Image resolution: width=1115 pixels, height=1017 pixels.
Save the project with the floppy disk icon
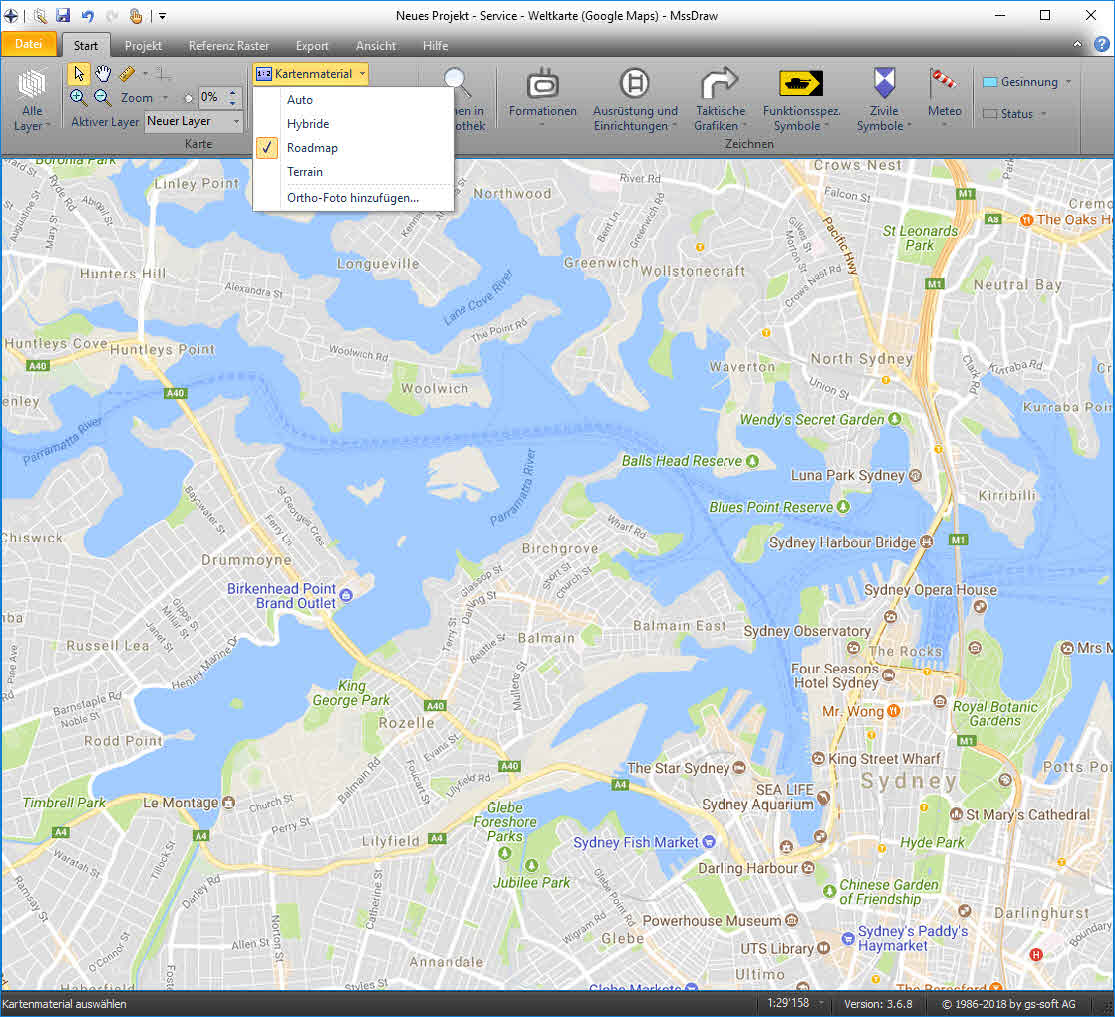pos(63,16)
